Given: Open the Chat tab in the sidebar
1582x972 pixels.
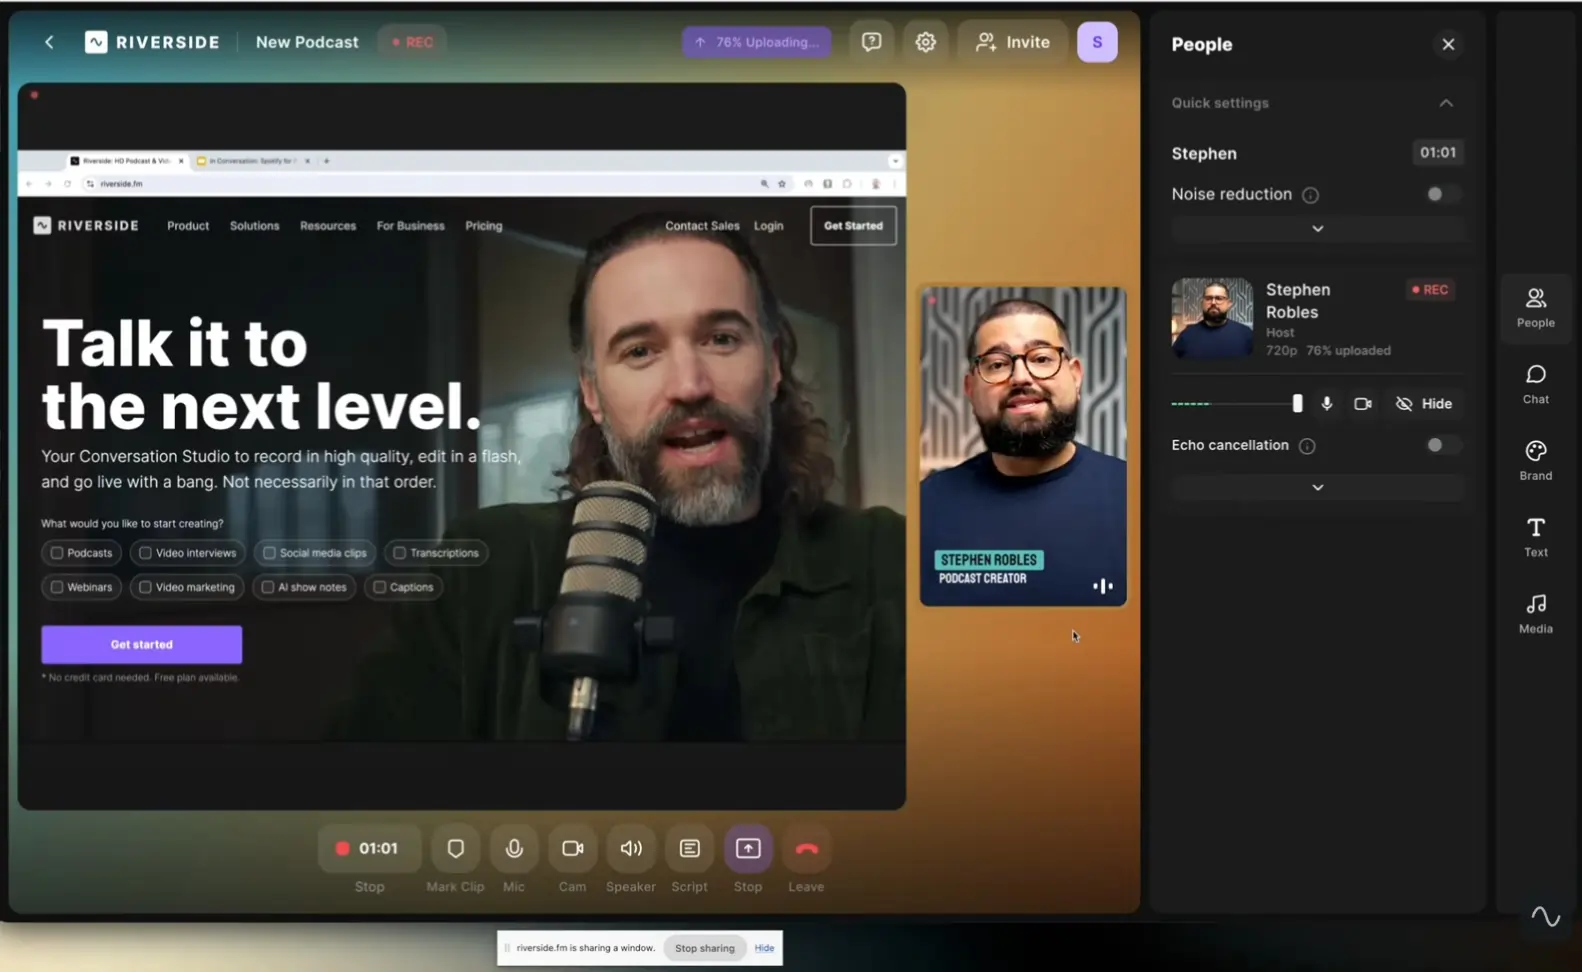Looking at the screenshot, I should (1535, 384).
